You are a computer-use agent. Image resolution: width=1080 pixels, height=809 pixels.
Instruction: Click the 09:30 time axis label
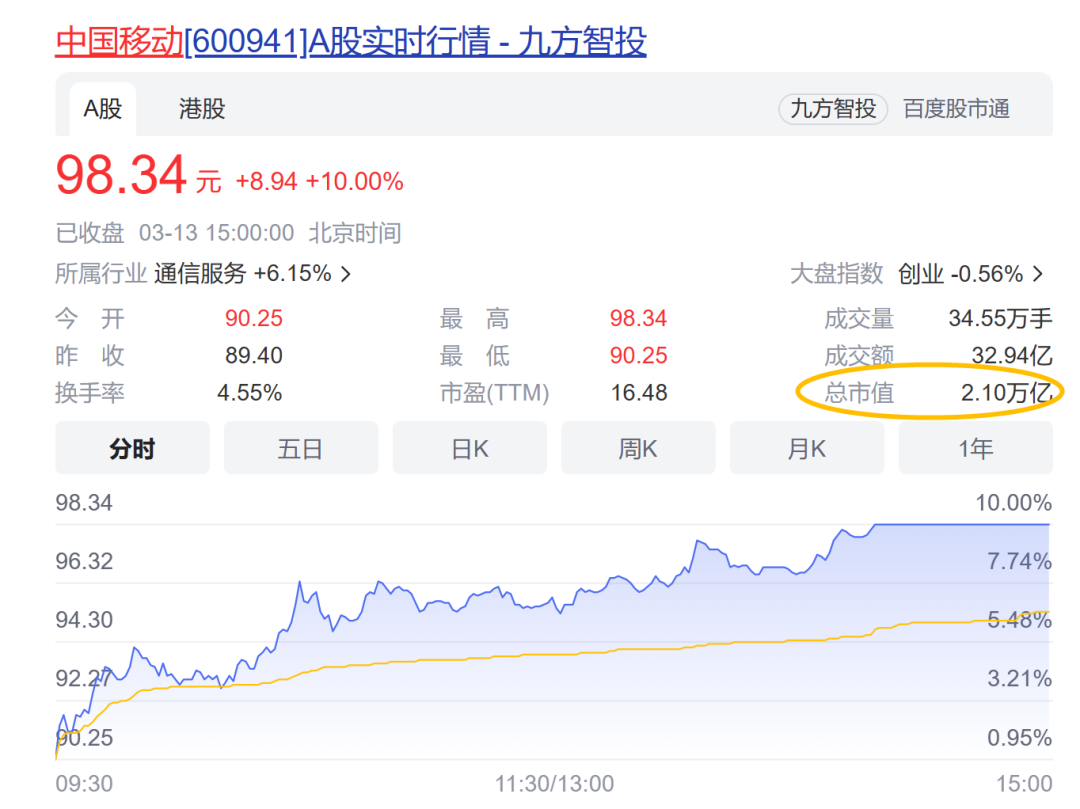coord(84,784)
